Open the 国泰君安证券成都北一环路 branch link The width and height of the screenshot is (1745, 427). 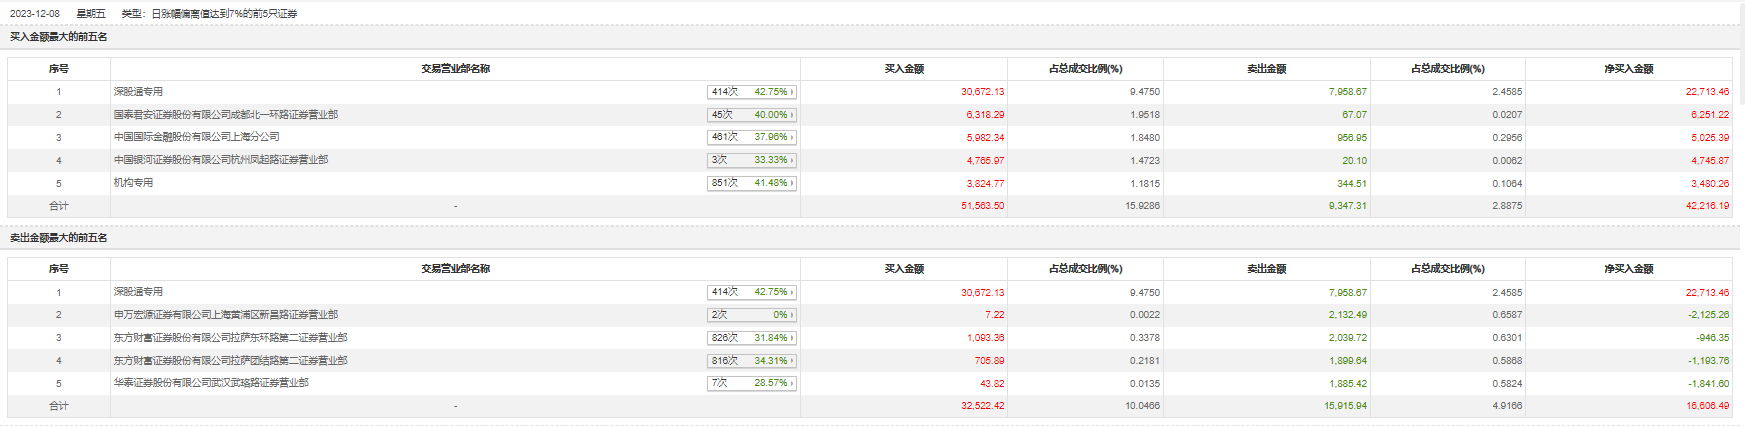pyautogui.click(x=225, y=115)
